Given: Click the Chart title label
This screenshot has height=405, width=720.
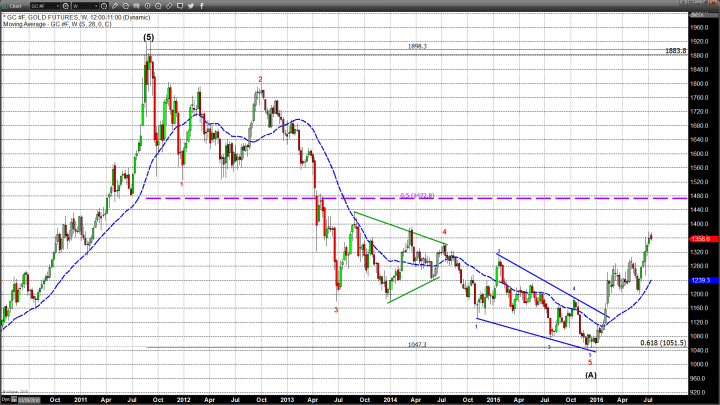Looking at the screenshot, I should tap(15, 6).
